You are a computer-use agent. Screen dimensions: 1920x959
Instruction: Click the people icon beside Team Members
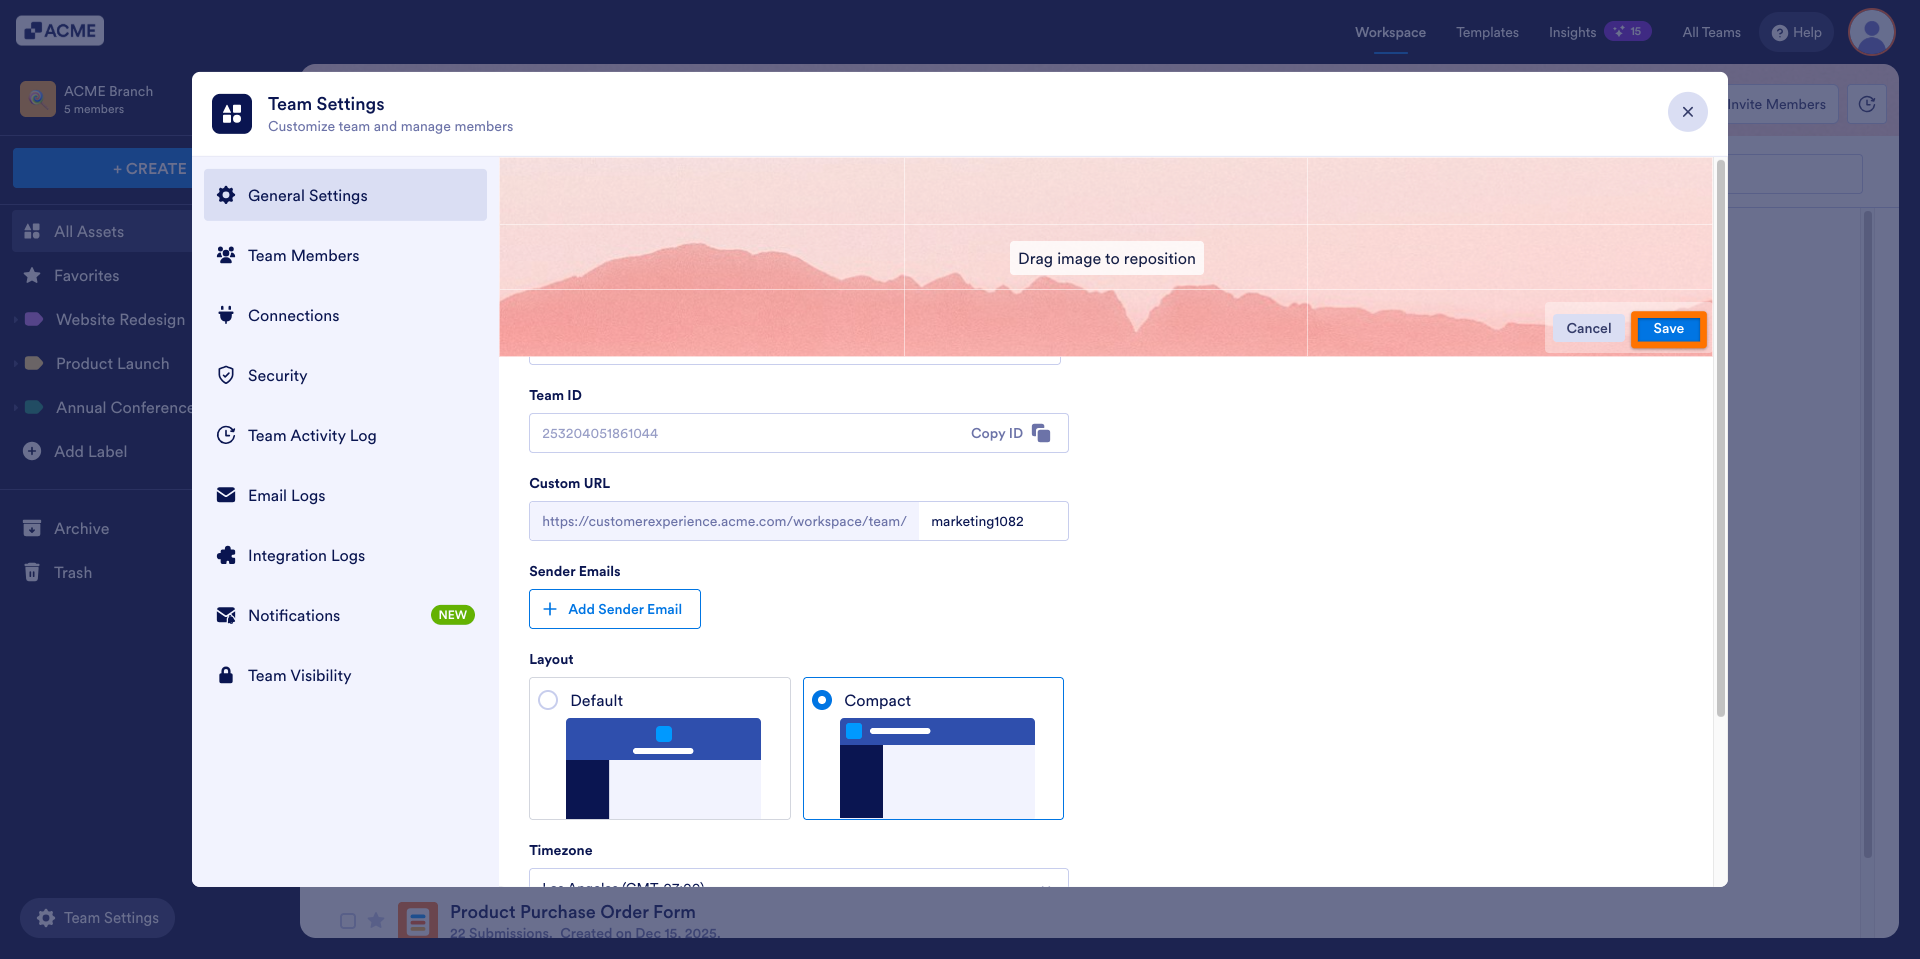226,255
